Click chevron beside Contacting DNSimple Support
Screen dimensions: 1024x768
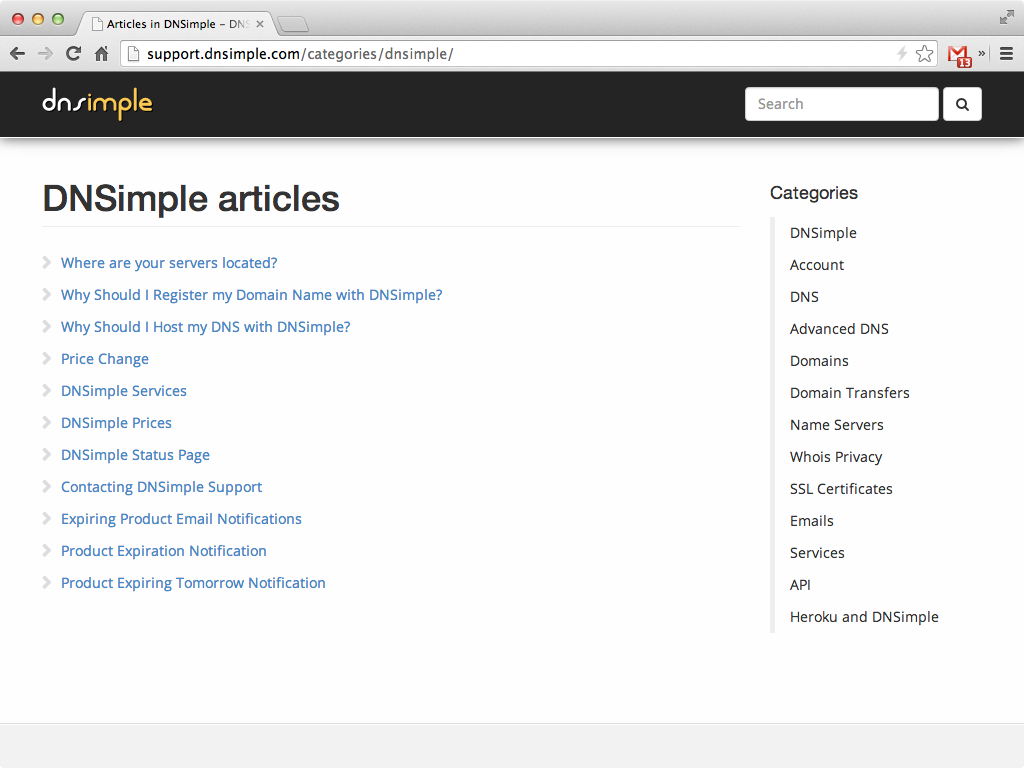(x=46, y=487)
